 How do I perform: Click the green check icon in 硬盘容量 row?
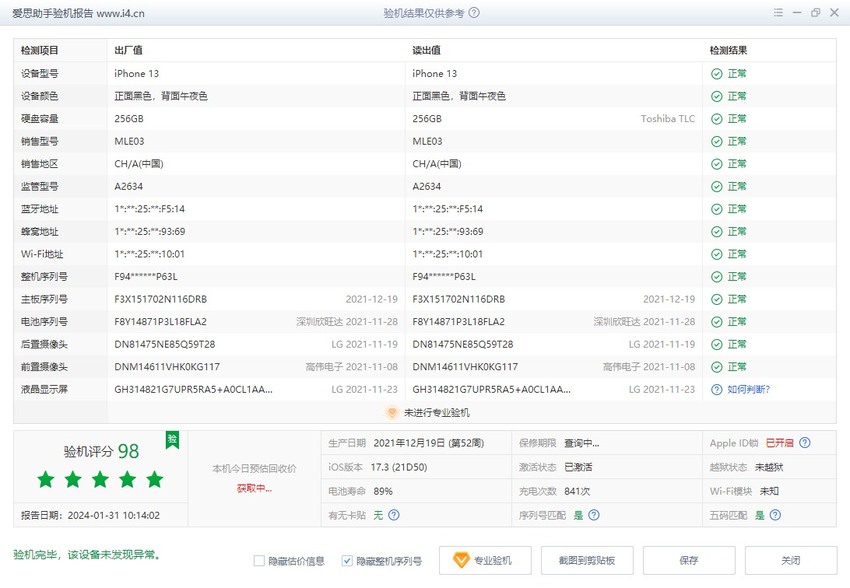pyautogui.click(x=717, y=119)
